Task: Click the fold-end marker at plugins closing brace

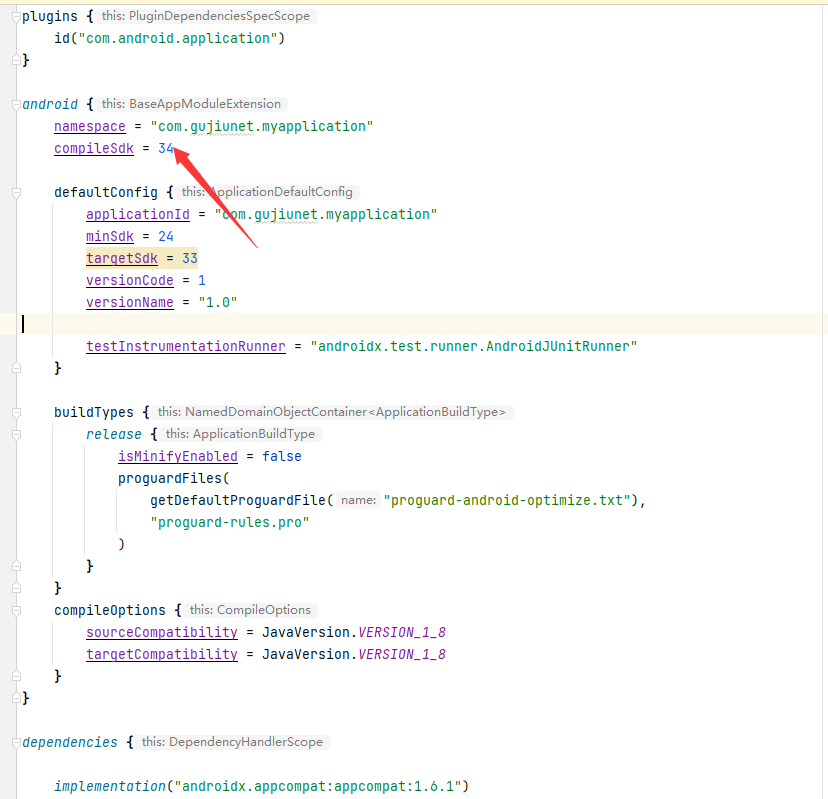Action: pyautogui.click(x=16, y=60)
